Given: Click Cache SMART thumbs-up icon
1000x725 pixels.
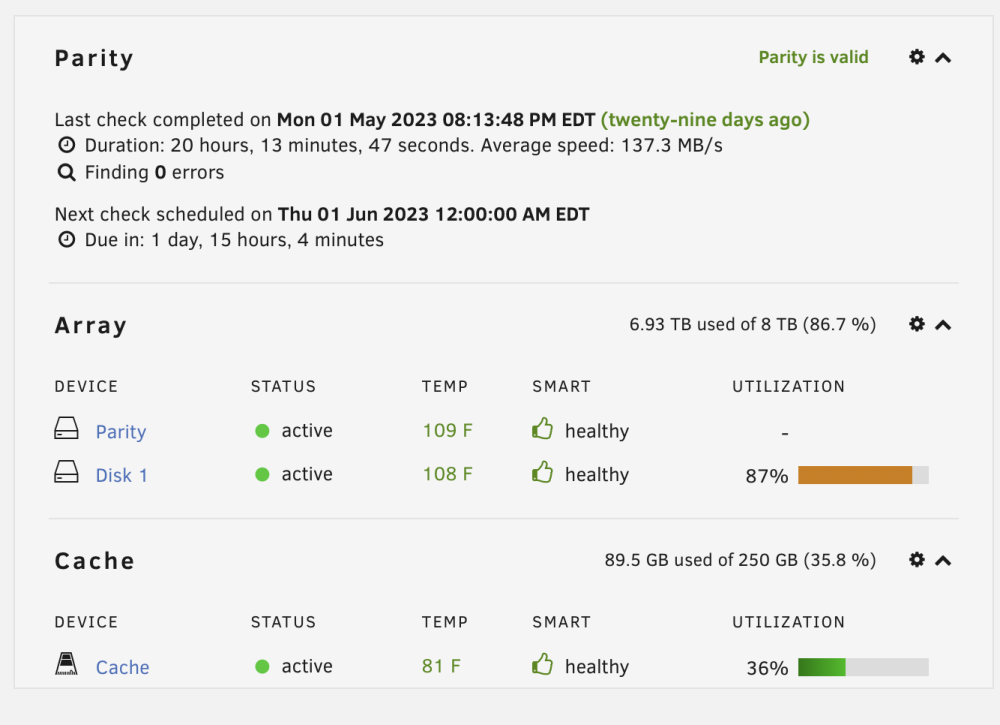Looking at the screenshot, I should (x=542, y=664).
